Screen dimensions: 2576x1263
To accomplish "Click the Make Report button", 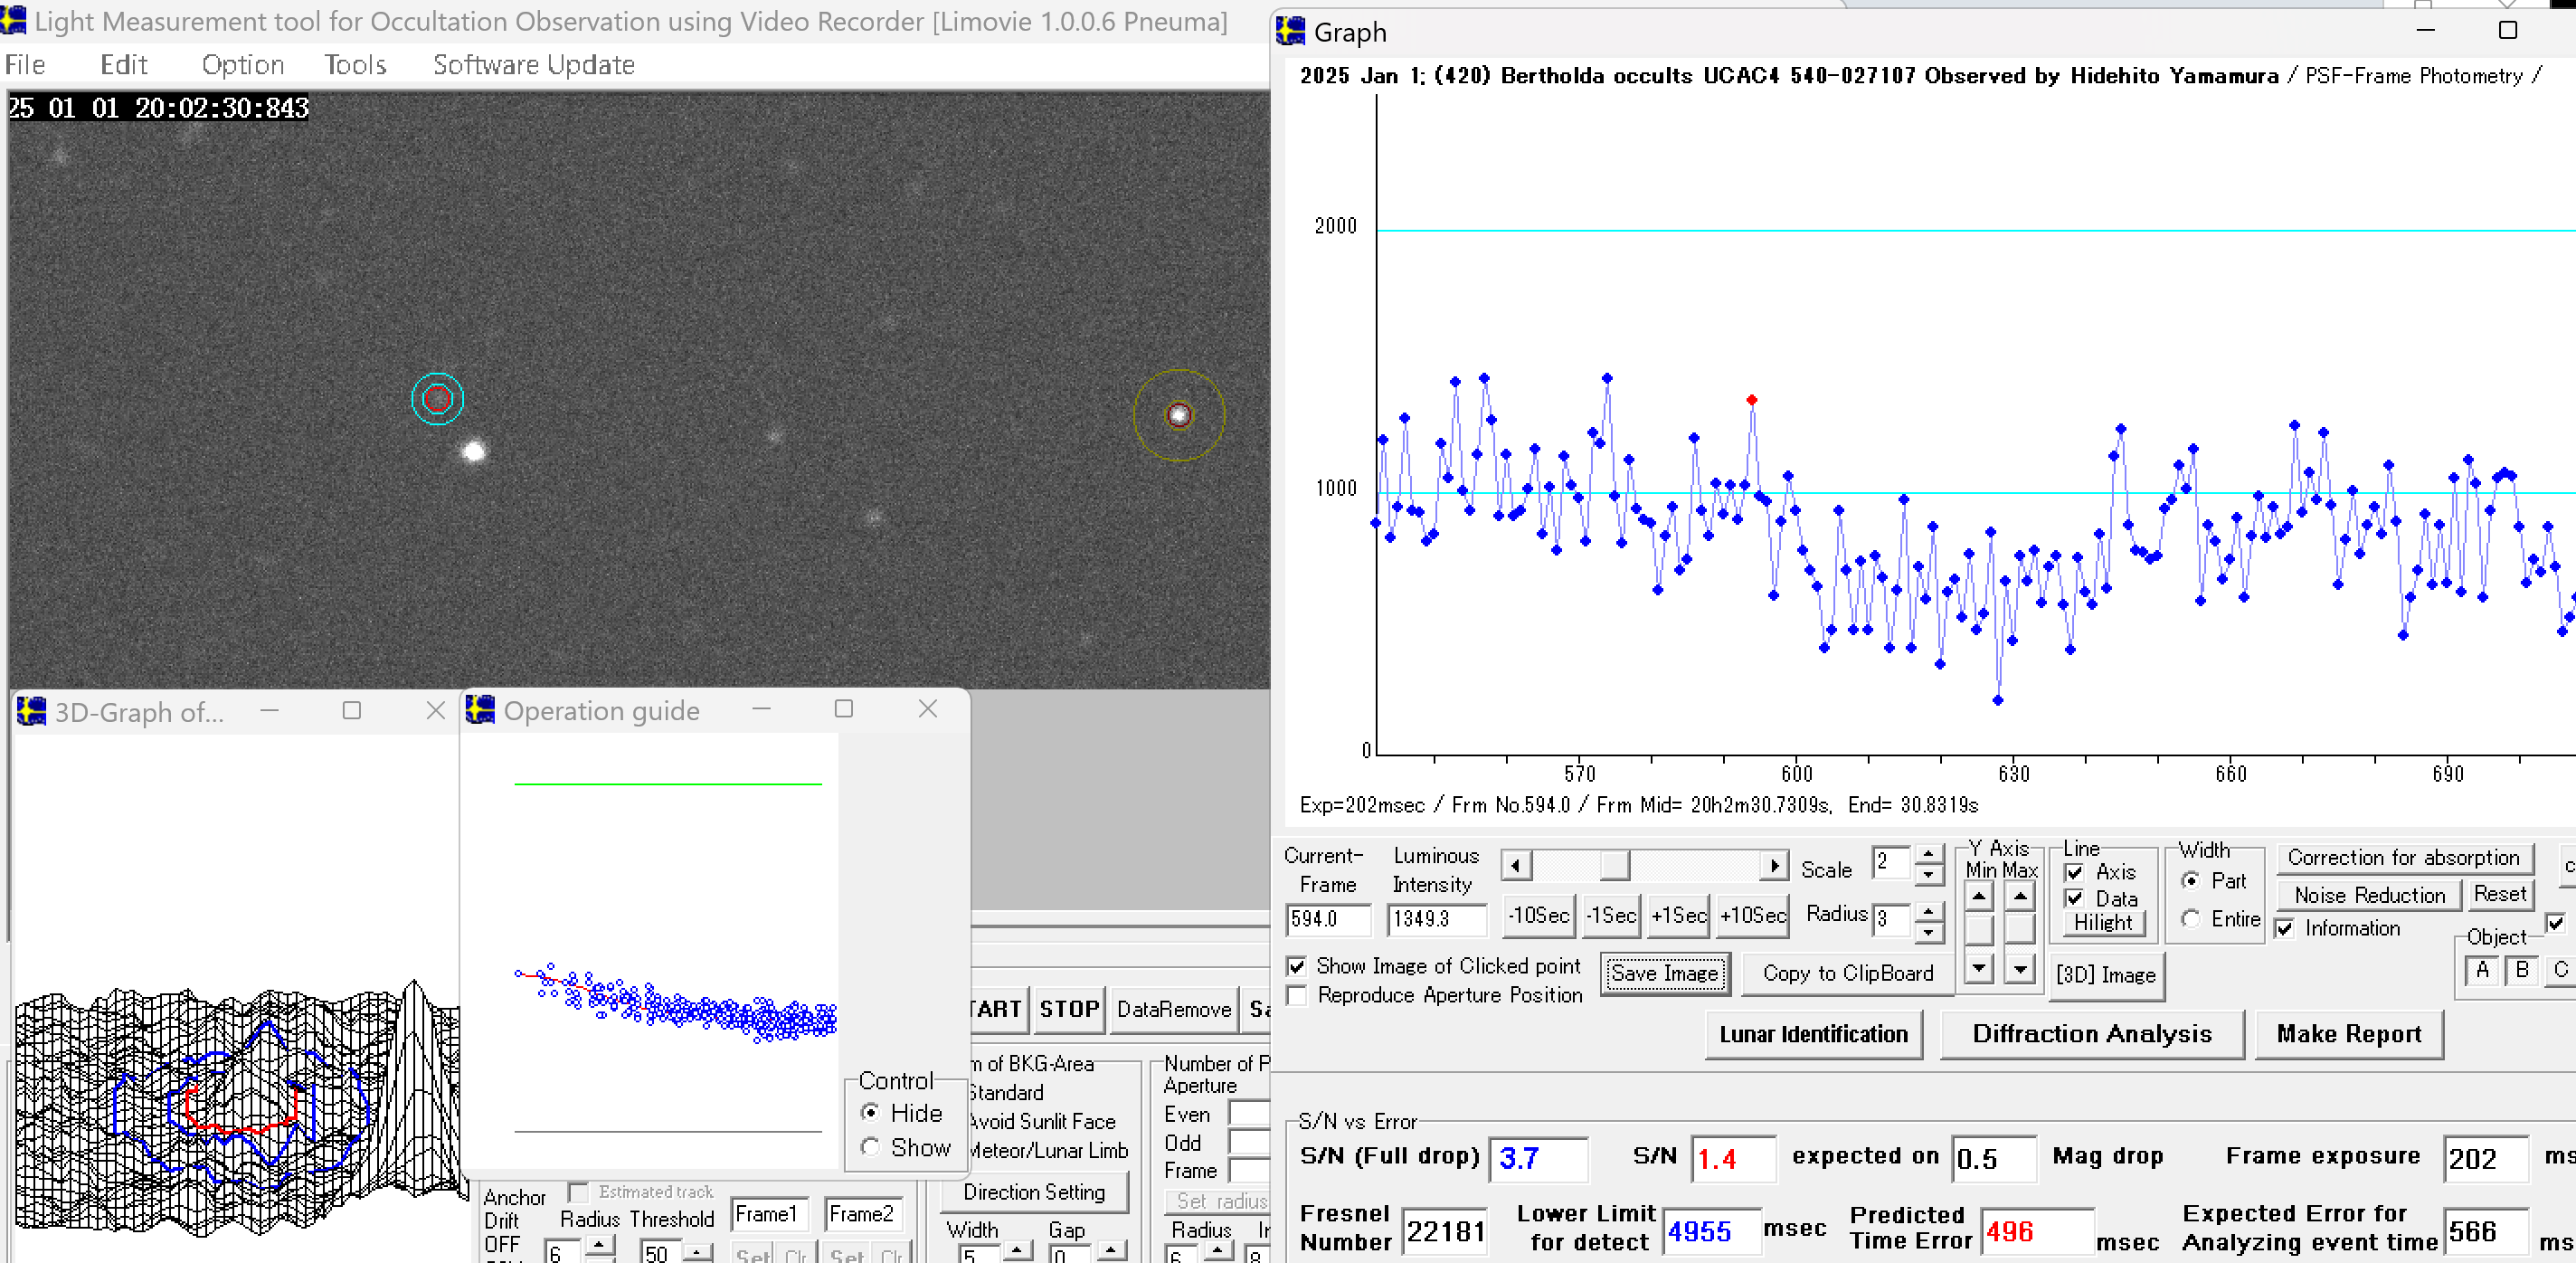I will point(2348,1034).
